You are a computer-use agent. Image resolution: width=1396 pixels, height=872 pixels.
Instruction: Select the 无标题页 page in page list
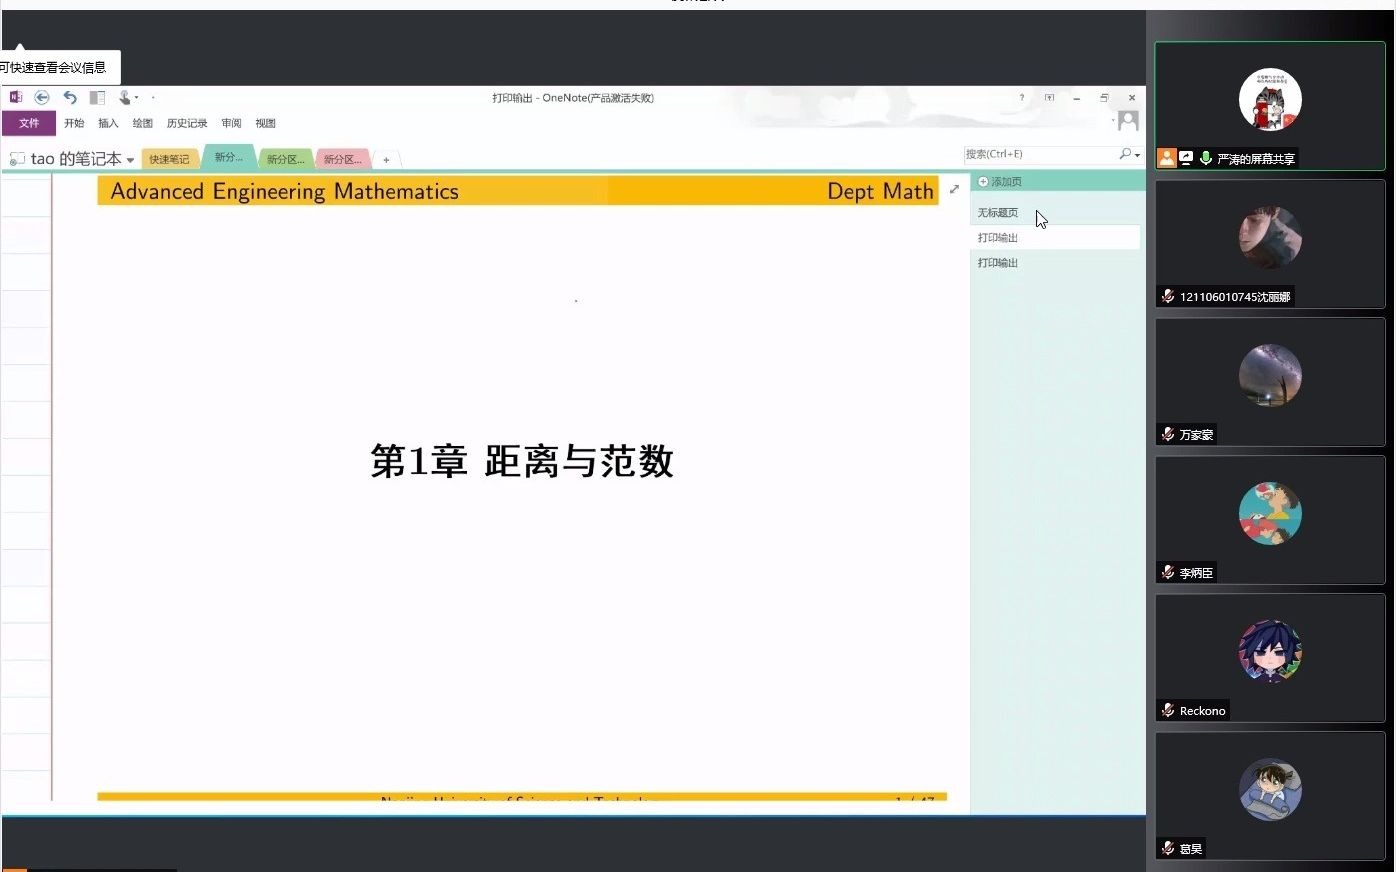tap(997, 212)
